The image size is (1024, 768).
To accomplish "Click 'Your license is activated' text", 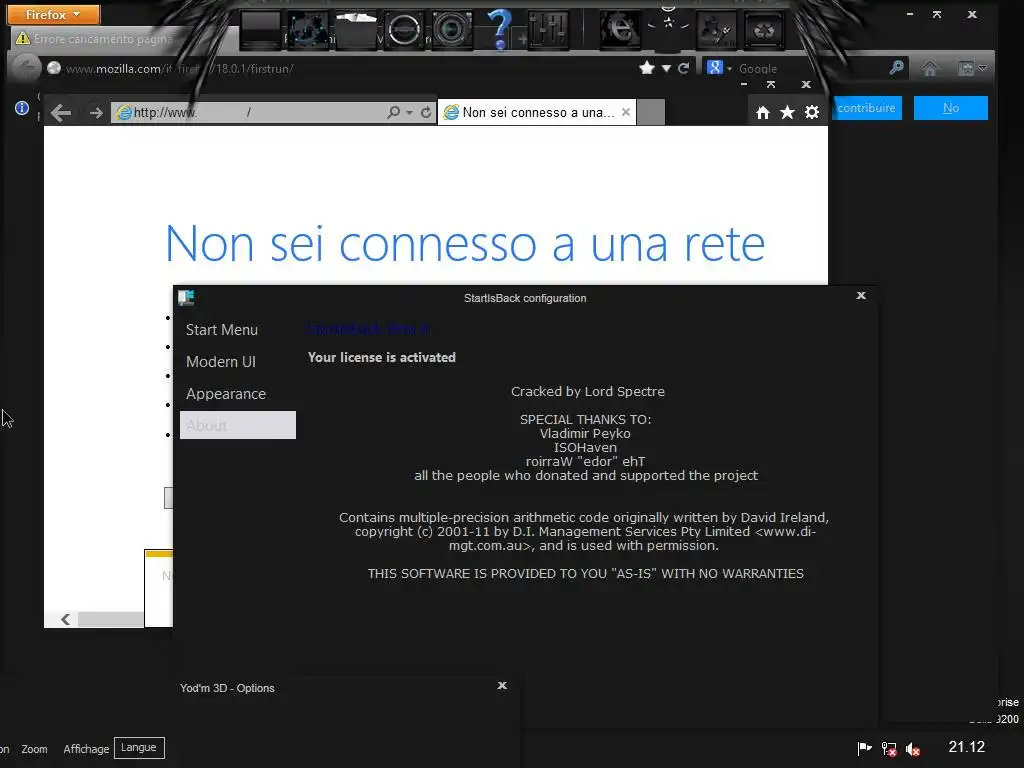I will pos(382,357).
